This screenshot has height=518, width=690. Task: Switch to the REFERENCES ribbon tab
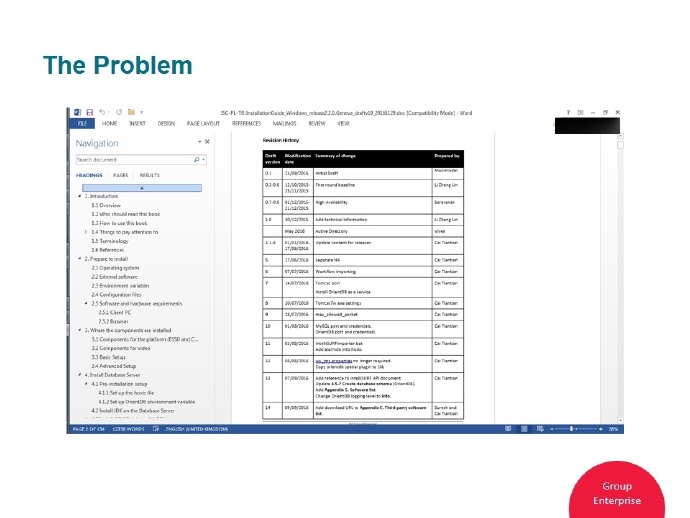[x=246, y=123]
